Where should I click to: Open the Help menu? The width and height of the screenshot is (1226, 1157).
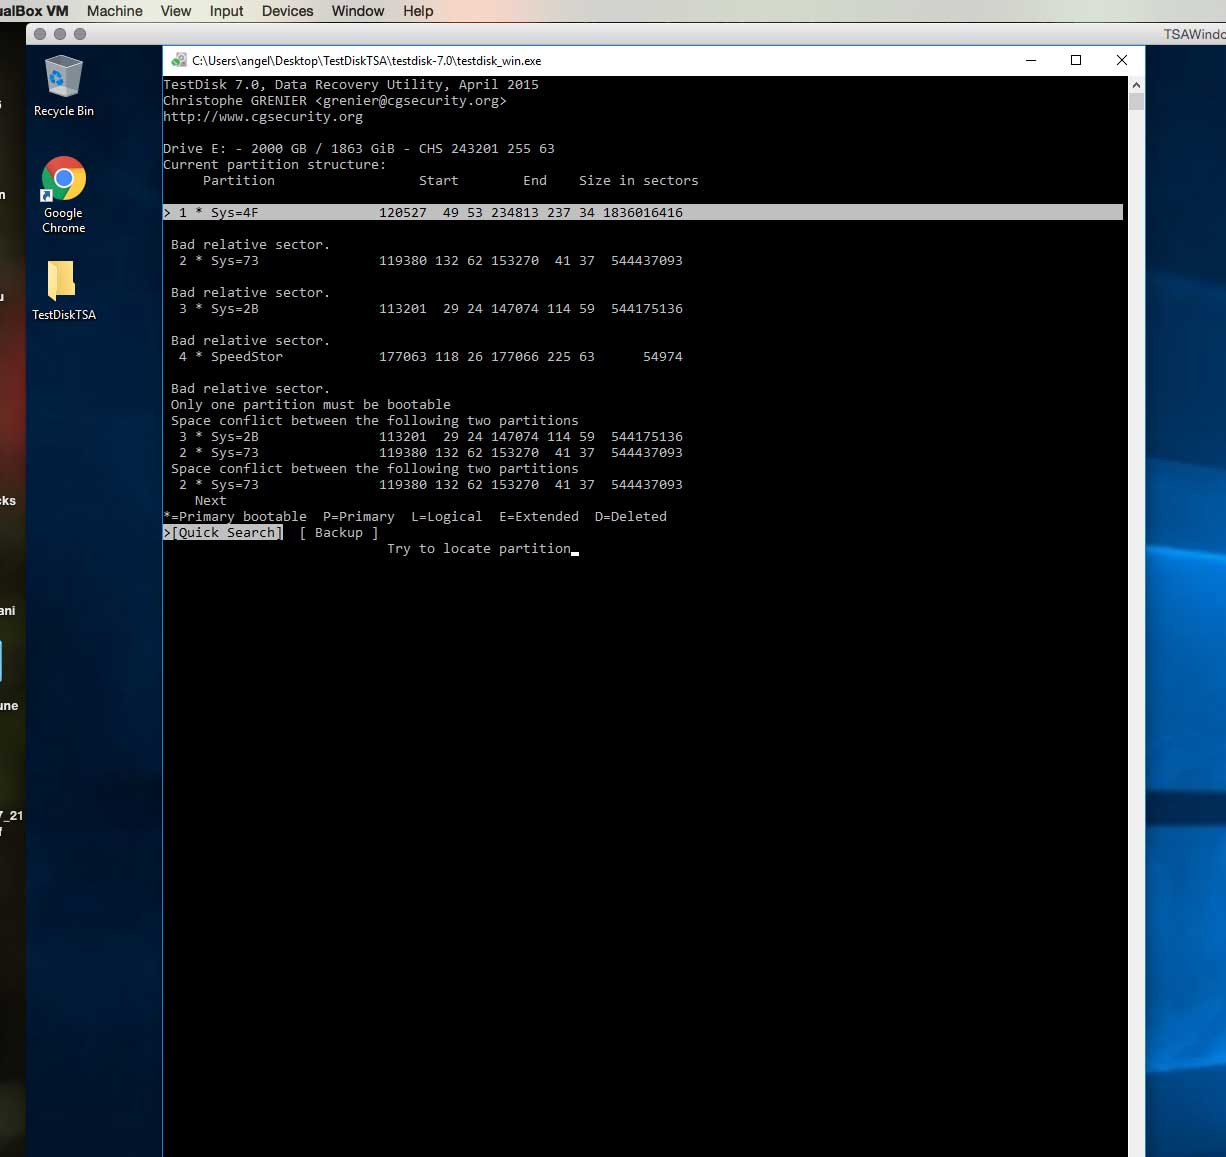(x=418, y=11)
